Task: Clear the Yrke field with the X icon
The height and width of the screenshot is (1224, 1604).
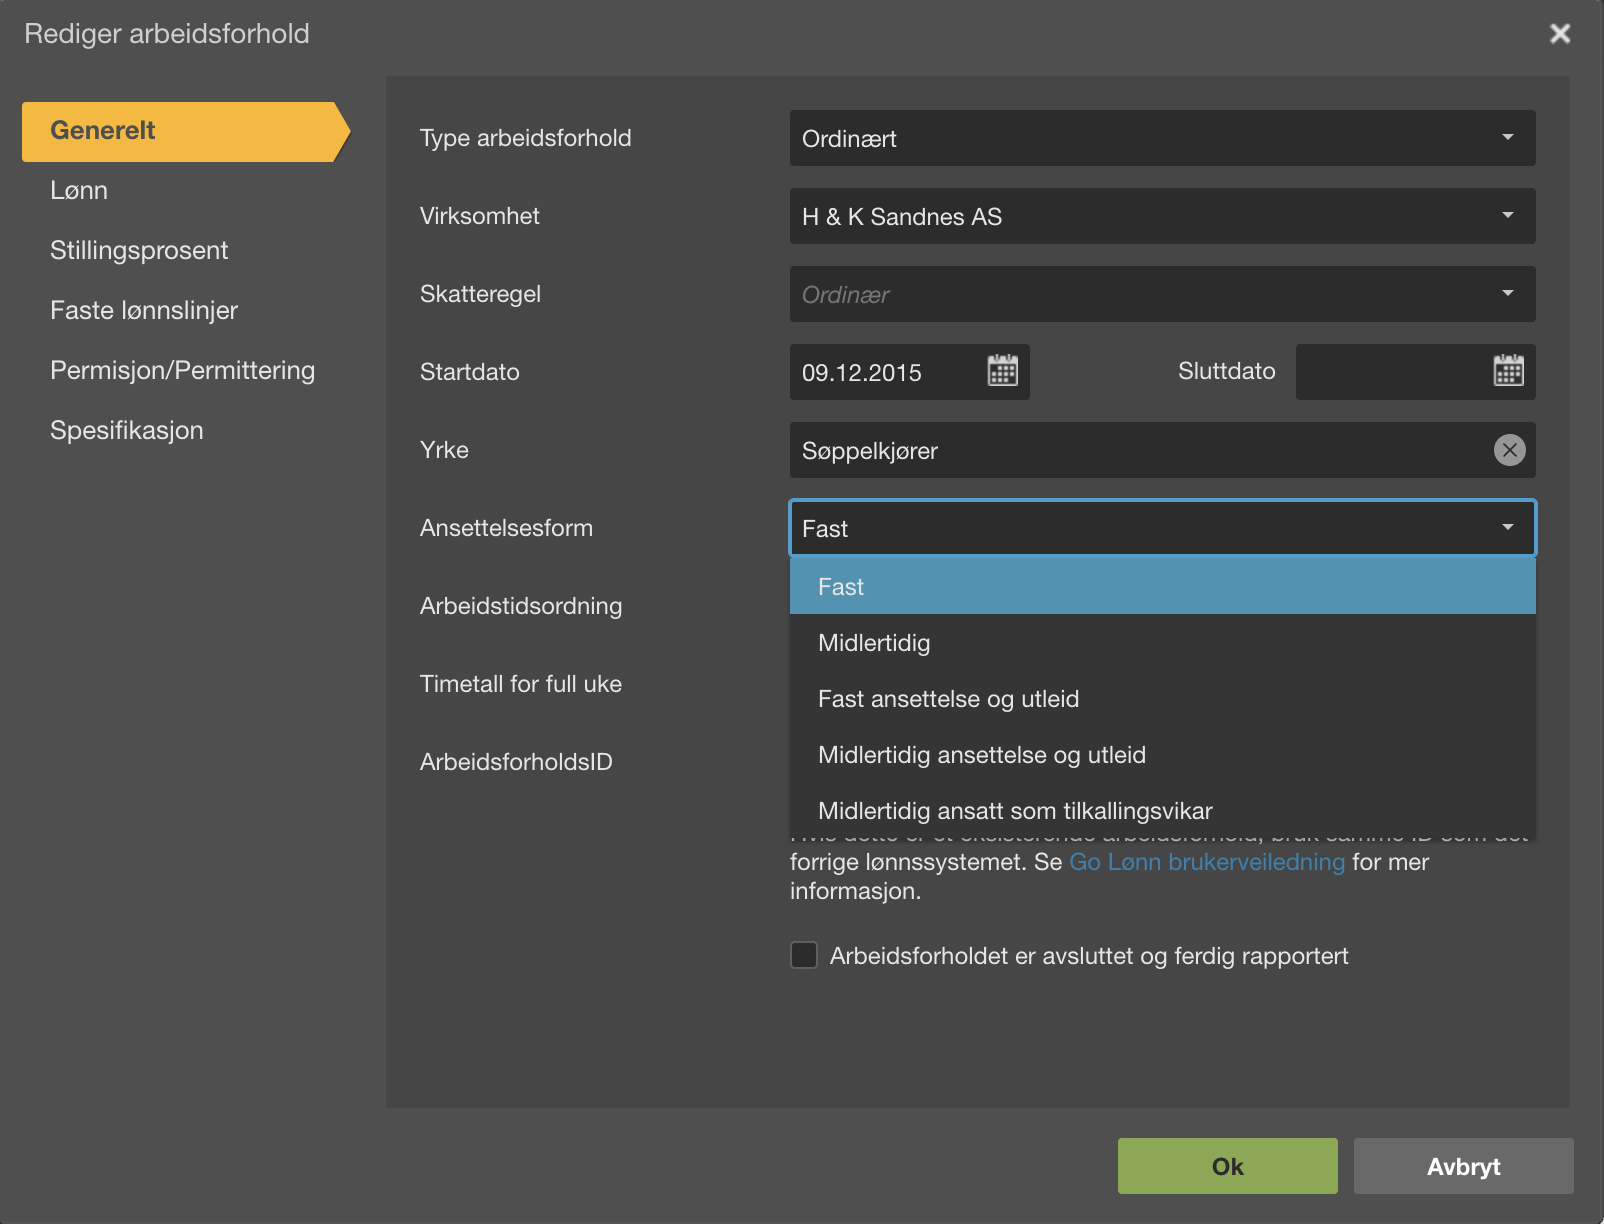Action: click(1510, 450)
